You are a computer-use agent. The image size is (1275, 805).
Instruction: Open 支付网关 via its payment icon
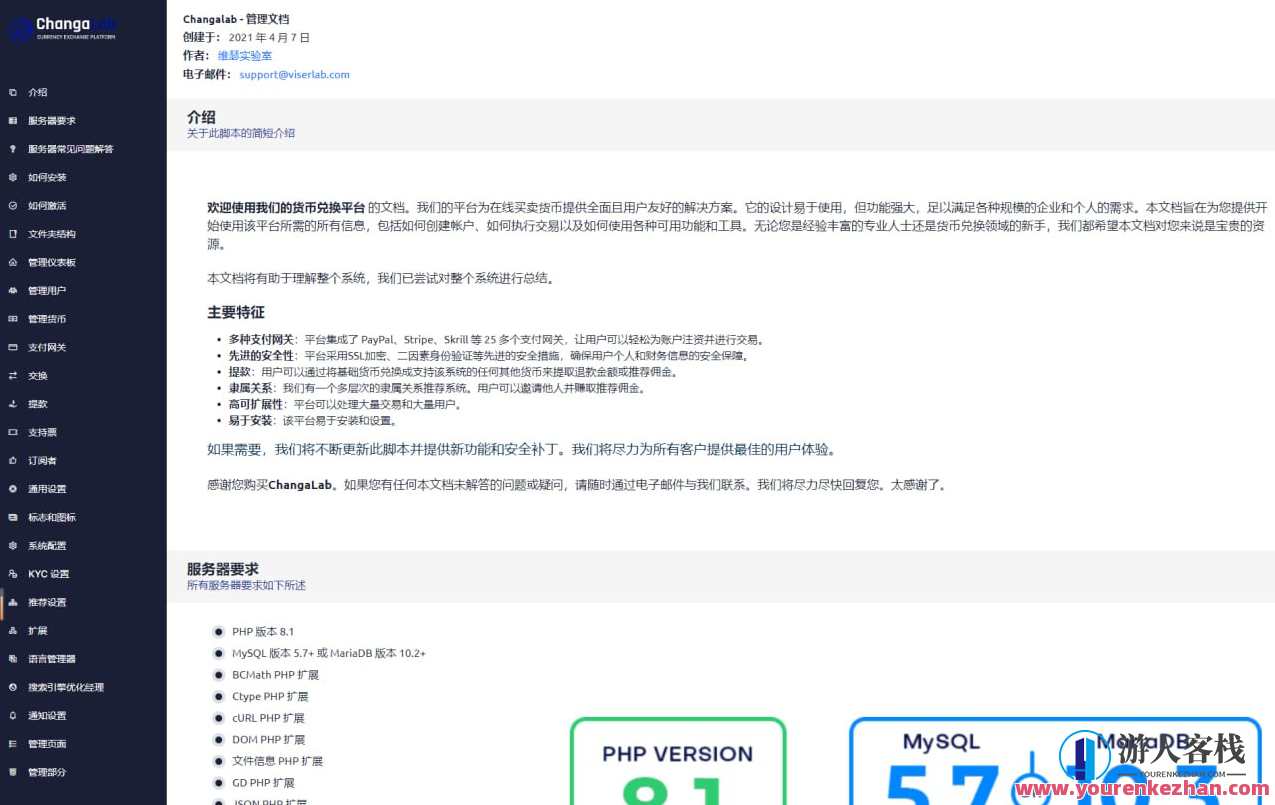(13, 347)
